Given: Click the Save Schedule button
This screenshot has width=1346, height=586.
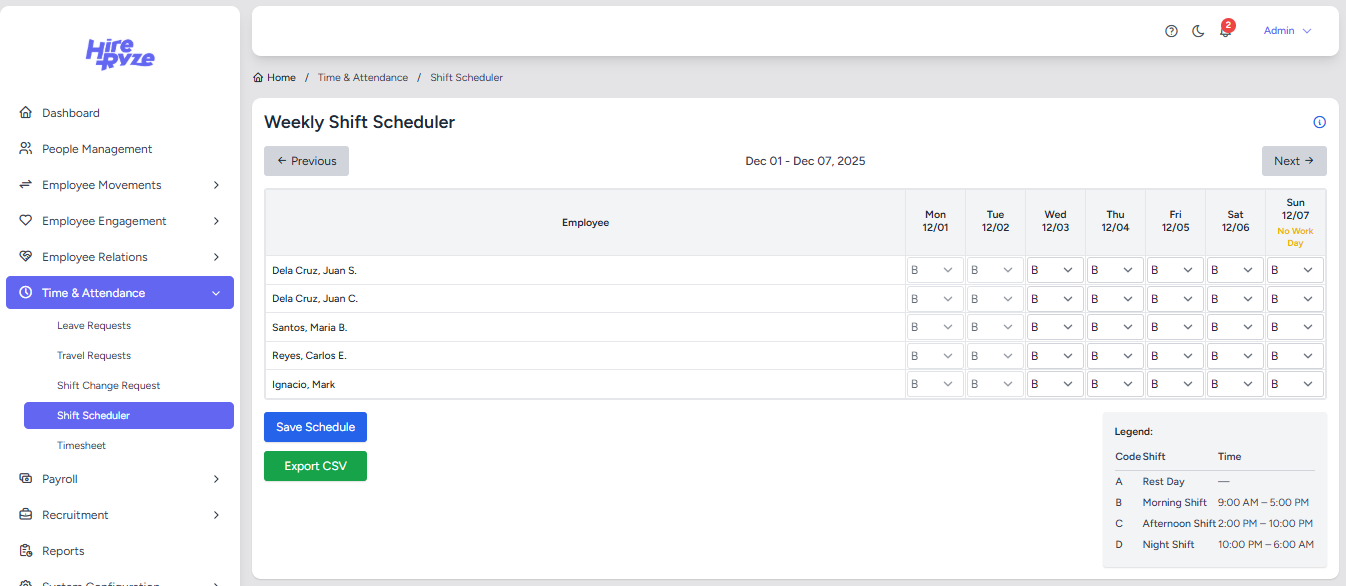Looking at the screenshot, I should point(316,427).
